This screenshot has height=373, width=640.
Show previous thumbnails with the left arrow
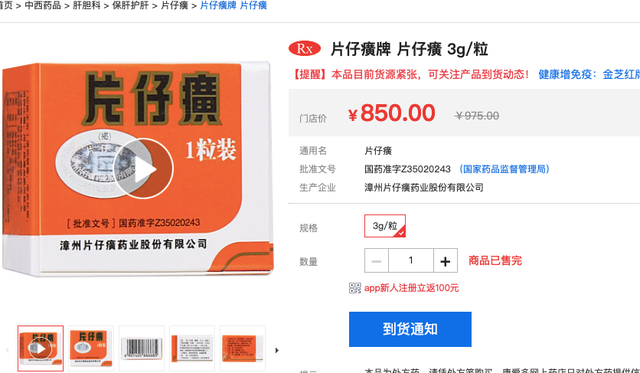pos(7,350)
